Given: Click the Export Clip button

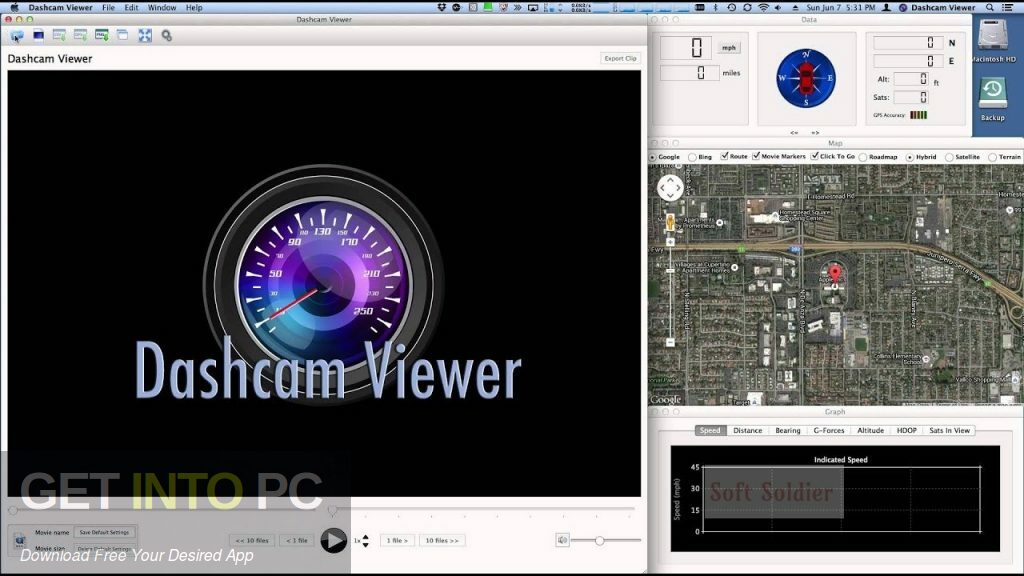Looking at the screenshot, I should pyautogui.click(x=620, y=58).
